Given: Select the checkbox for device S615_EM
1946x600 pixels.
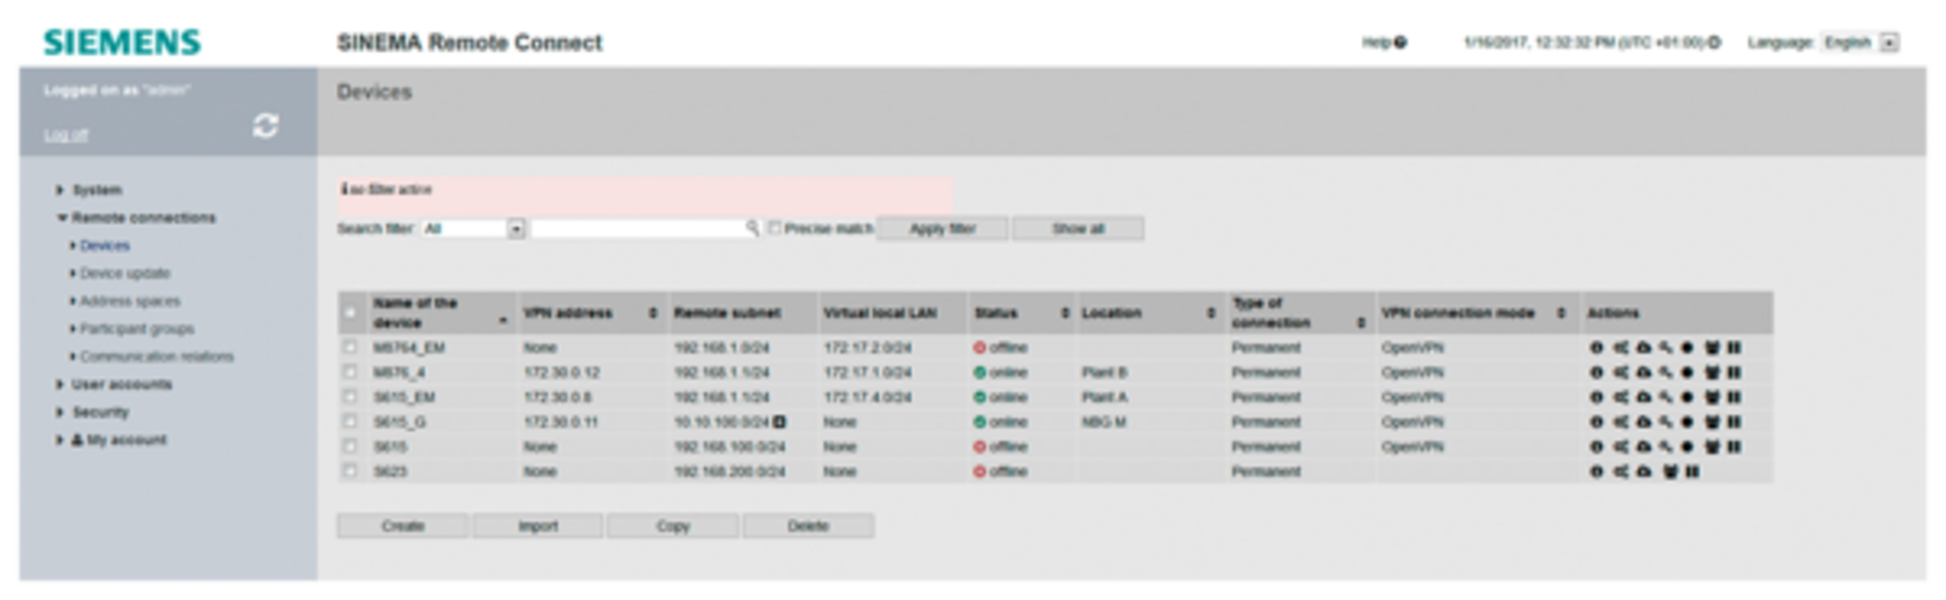Looking at the screenshot, I should coord(349,397).
